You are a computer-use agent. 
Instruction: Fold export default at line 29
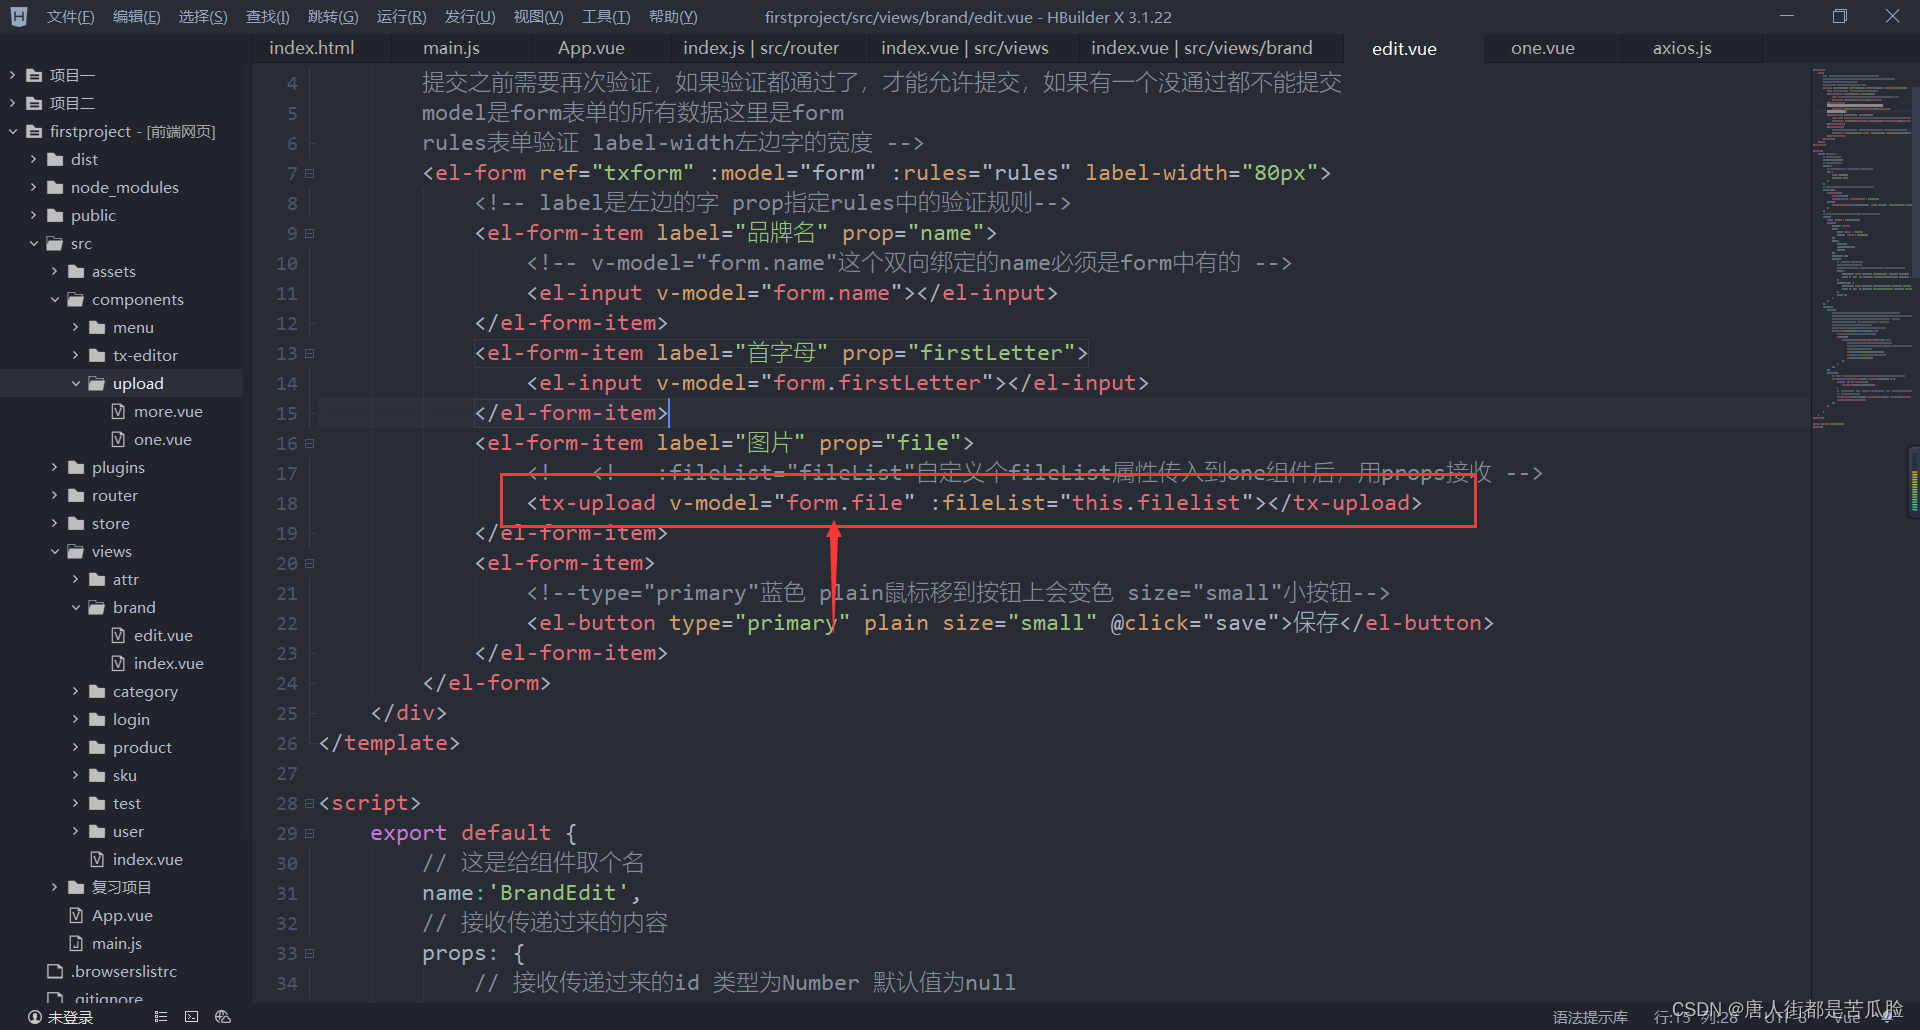pos(309,833)
